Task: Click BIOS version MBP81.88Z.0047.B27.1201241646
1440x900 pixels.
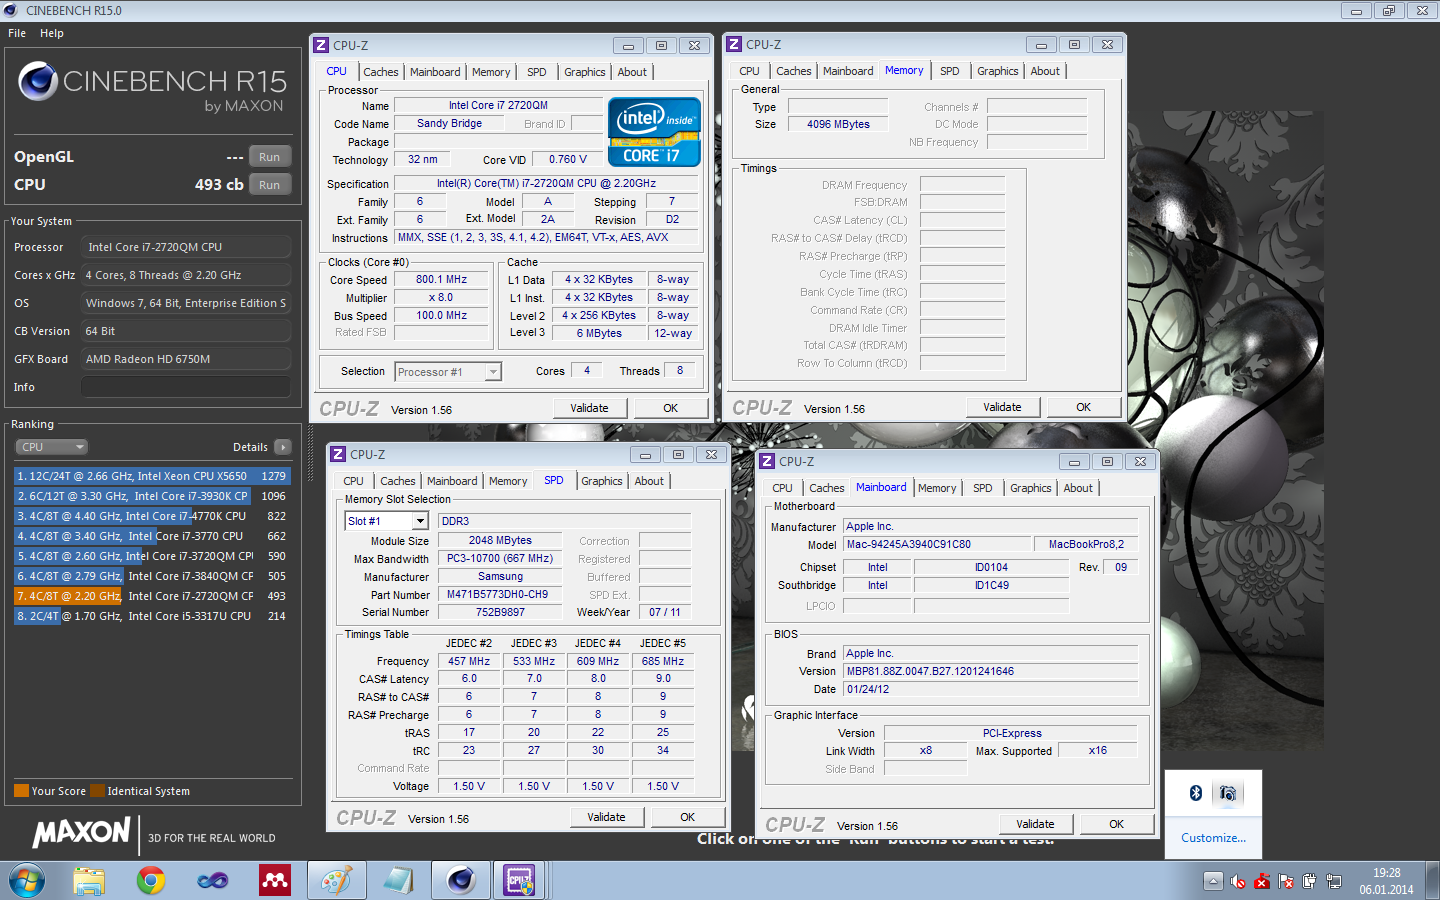Action: point(990,671)
